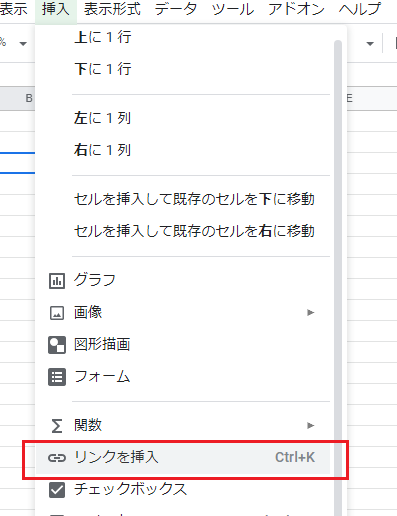
Task: Click the 図形描画 drawing icon
Action: [57, 345]
